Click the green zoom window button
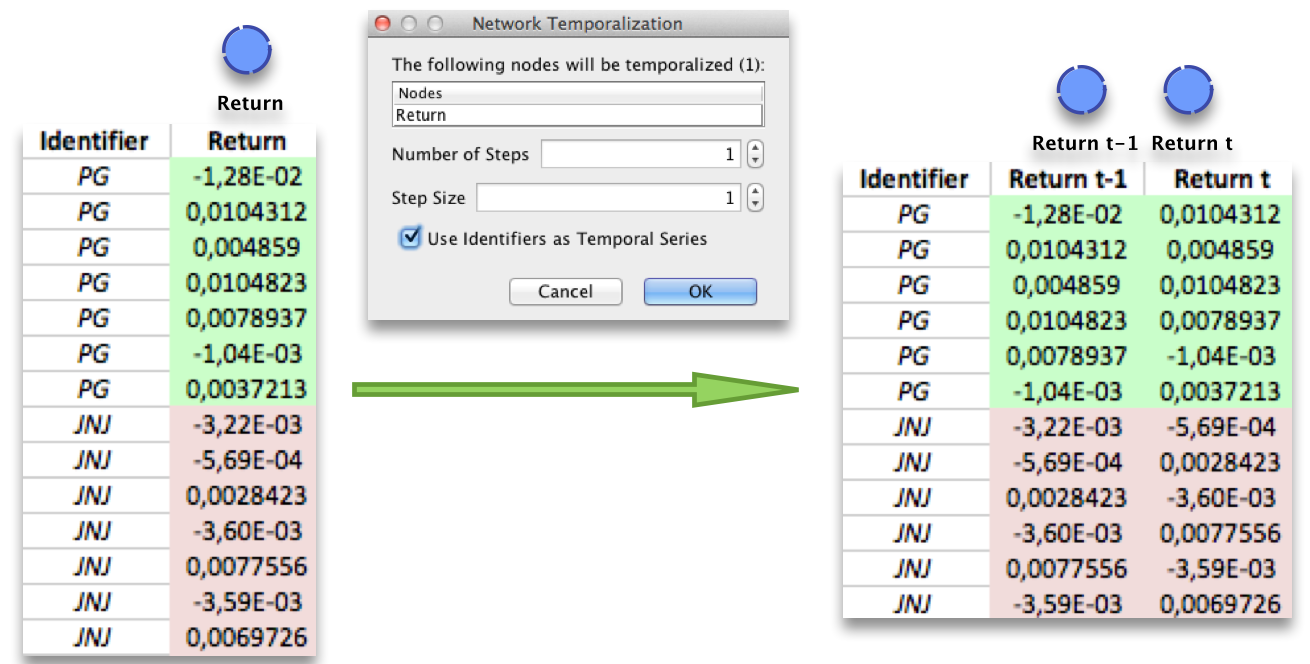1310x664 pixels. tap(434, 23)
